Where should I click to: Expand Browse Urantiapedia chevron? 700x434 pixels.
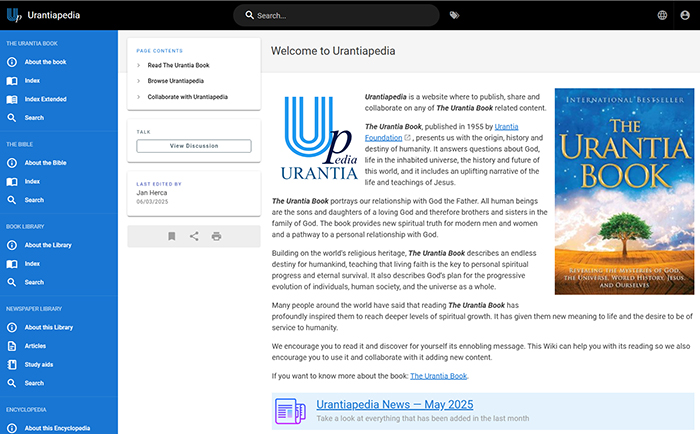tap(138, 81)
